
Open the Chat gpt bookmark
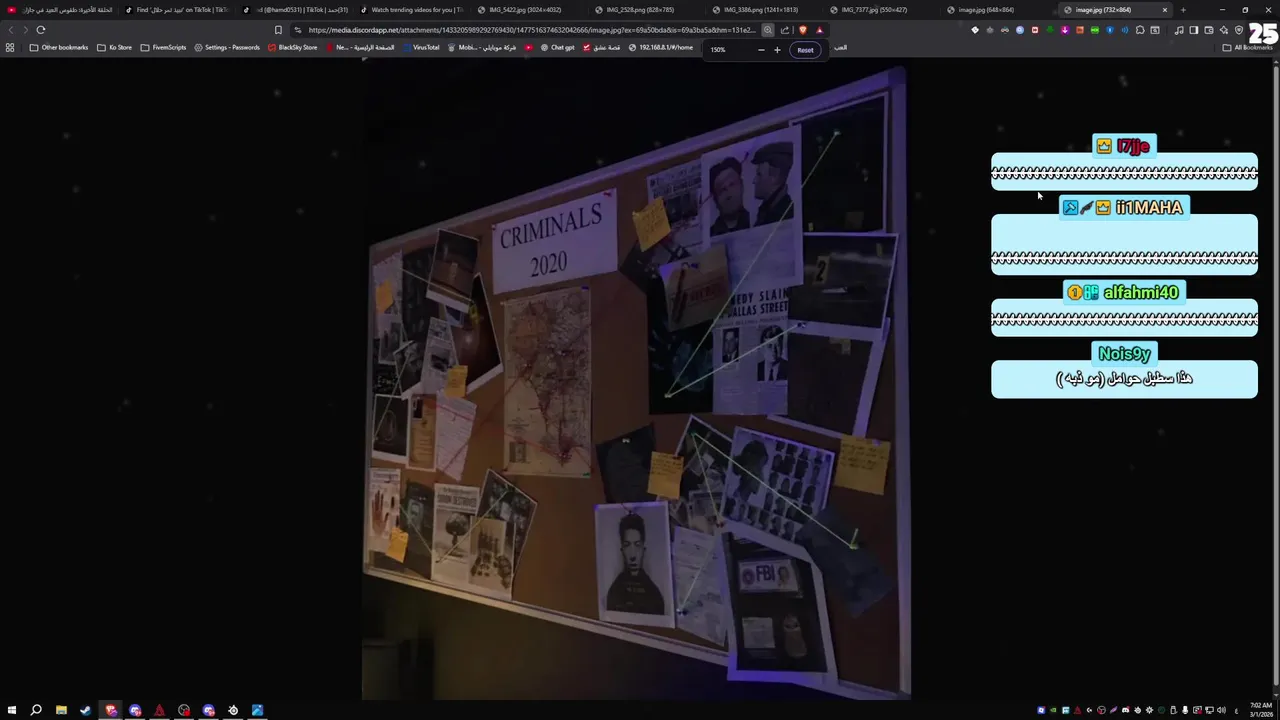557,47
